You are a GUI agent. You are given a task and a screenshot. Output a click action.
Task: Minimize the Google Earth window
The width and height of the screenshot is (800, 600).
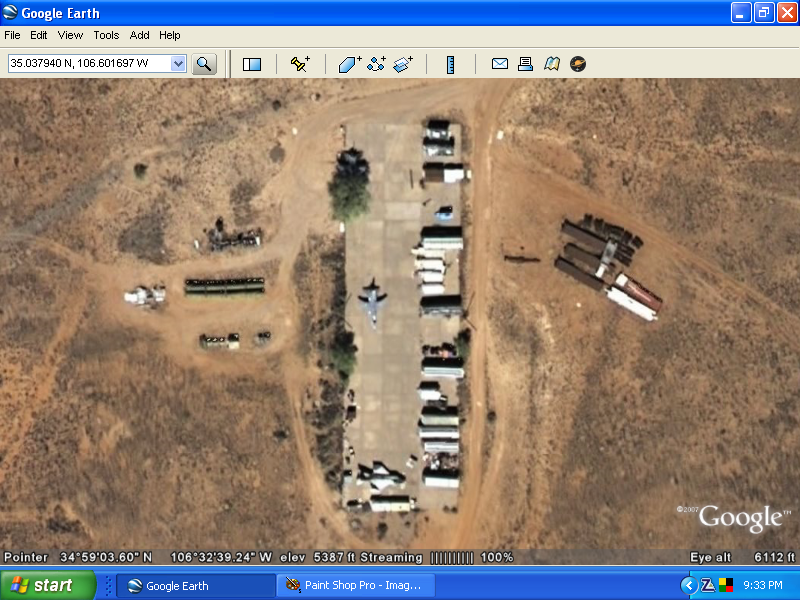741,13
